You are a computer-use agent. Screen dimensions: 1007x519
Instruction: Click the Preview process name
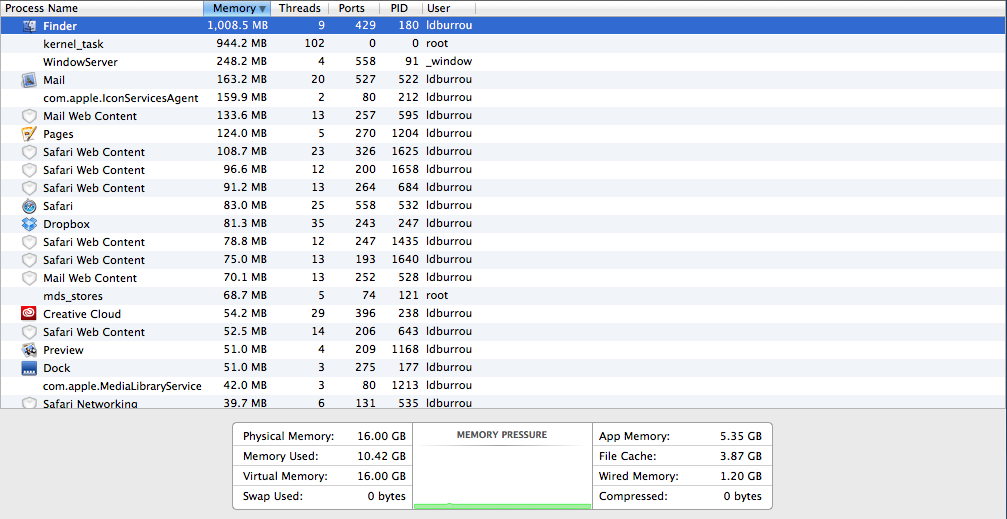point(64,350)
